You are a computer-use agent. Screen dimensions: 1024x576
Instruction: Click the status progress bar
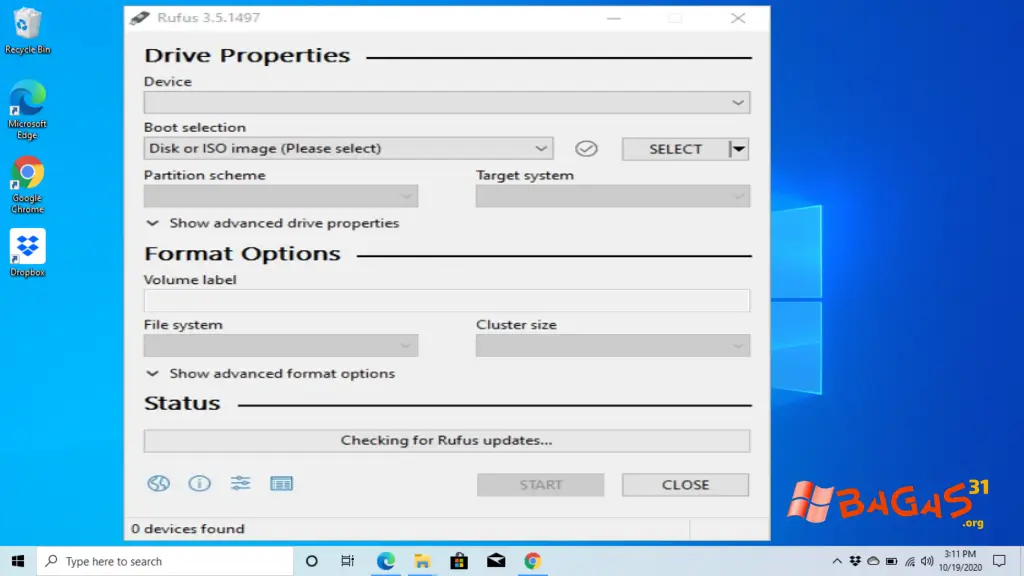(x=447, y=440)
